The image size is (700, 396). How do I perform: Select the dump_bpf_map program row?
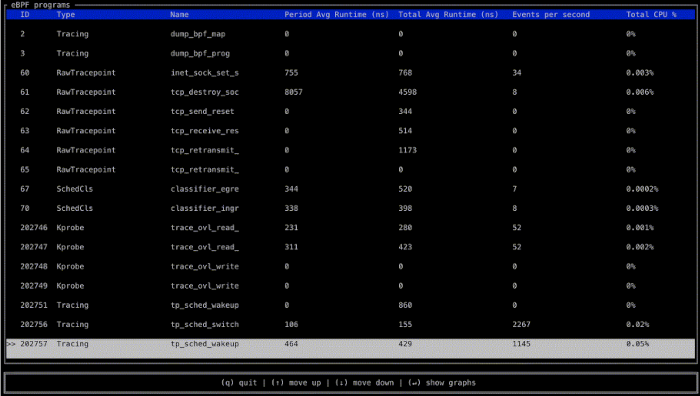tap(350, 34)
